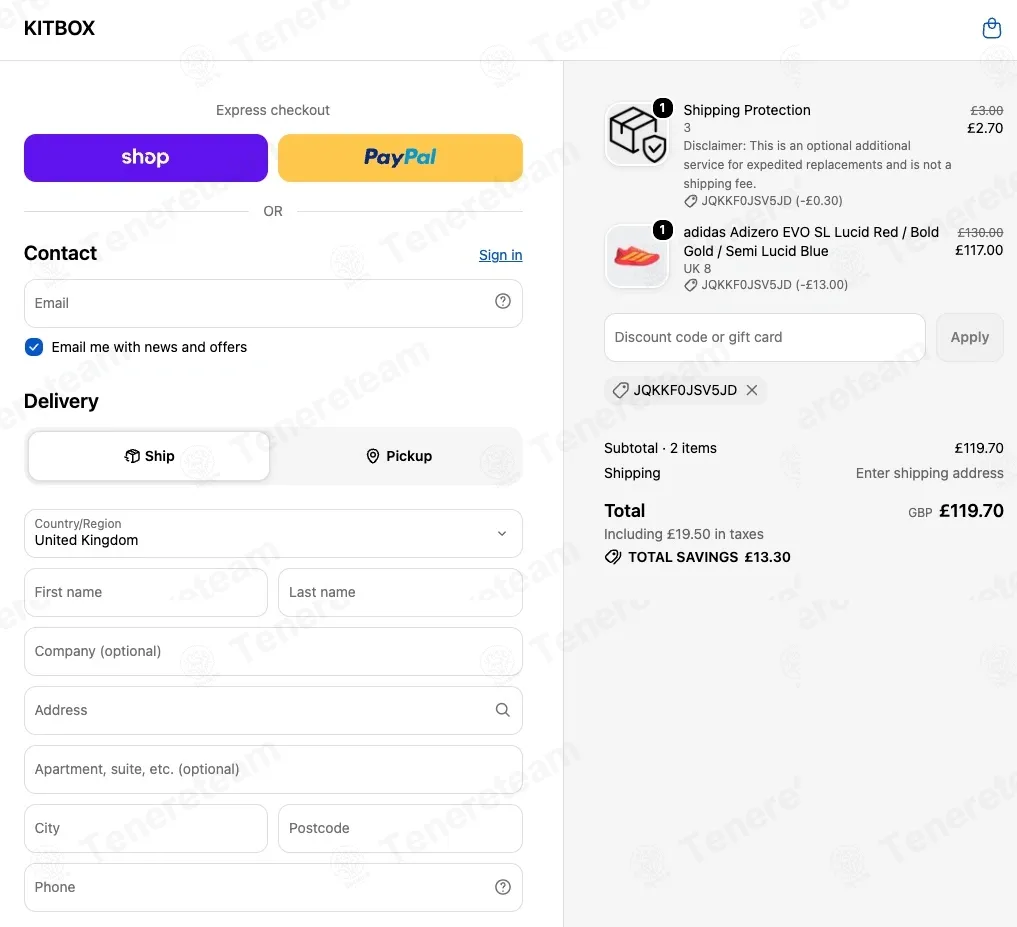Click the Shipping Protection package thumbnail
1017x927 pixels.
636,134
